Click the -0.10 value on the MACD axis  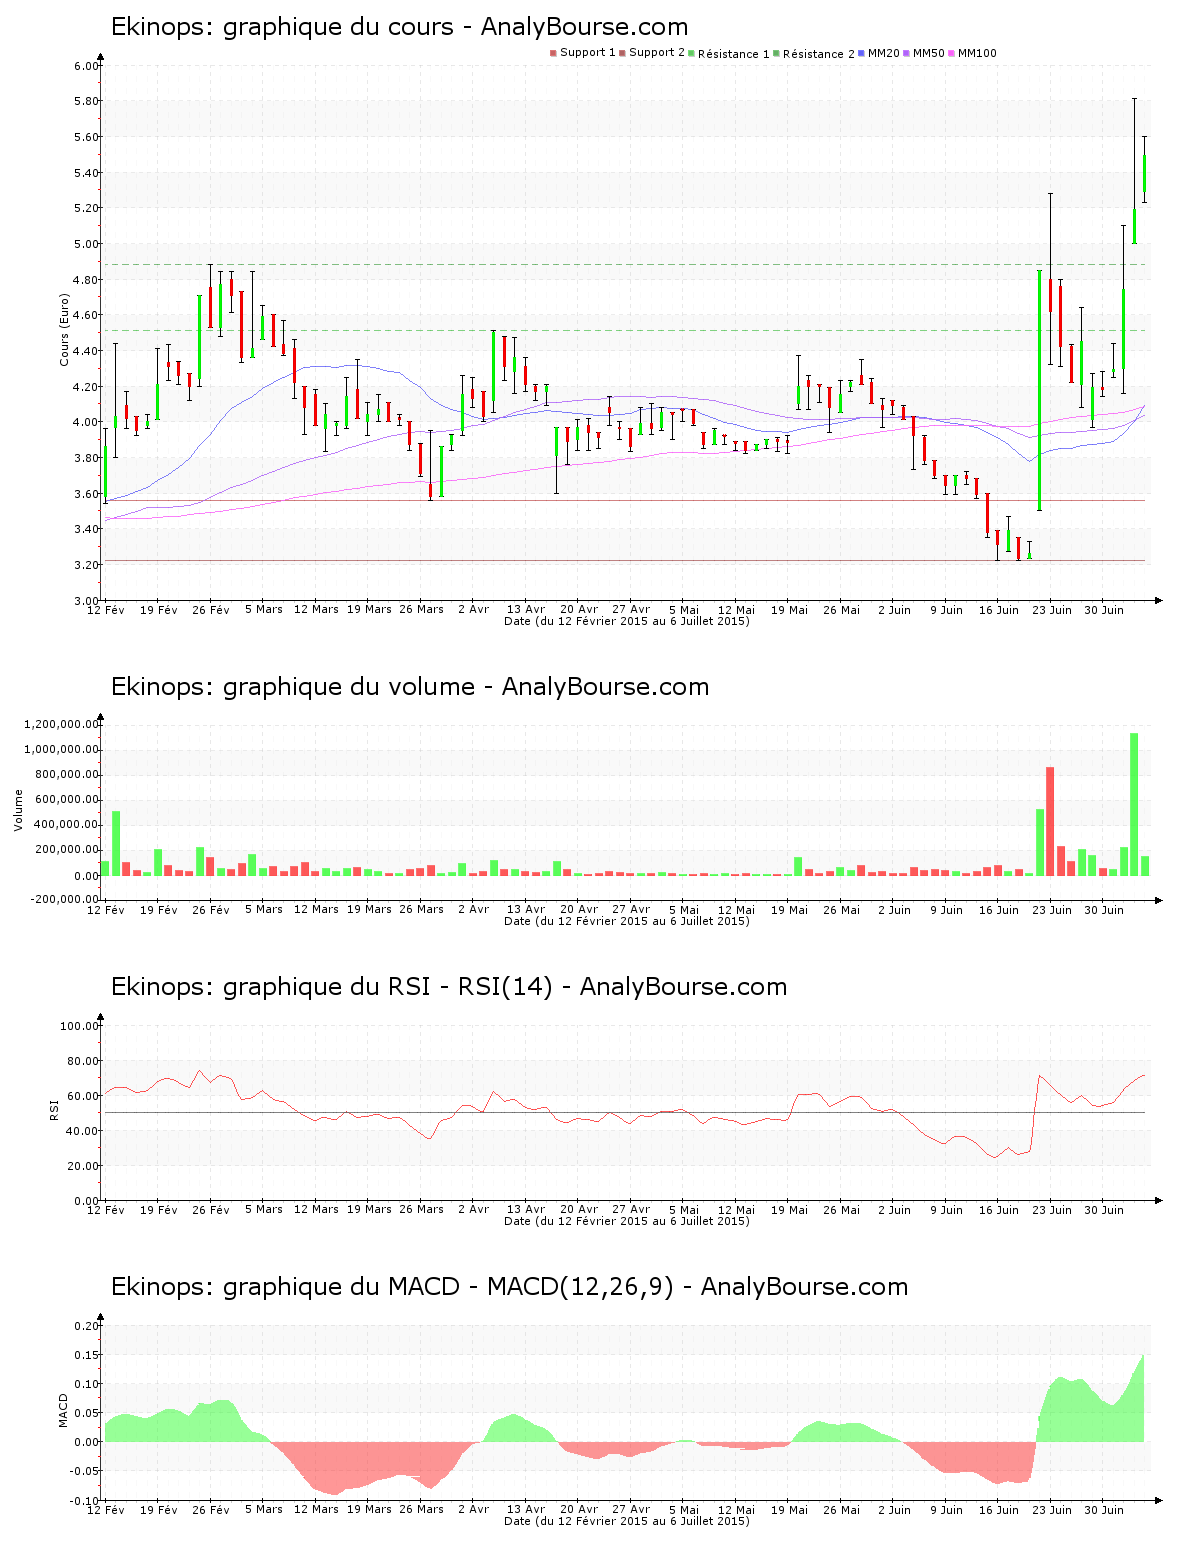tap(85, 1501)
